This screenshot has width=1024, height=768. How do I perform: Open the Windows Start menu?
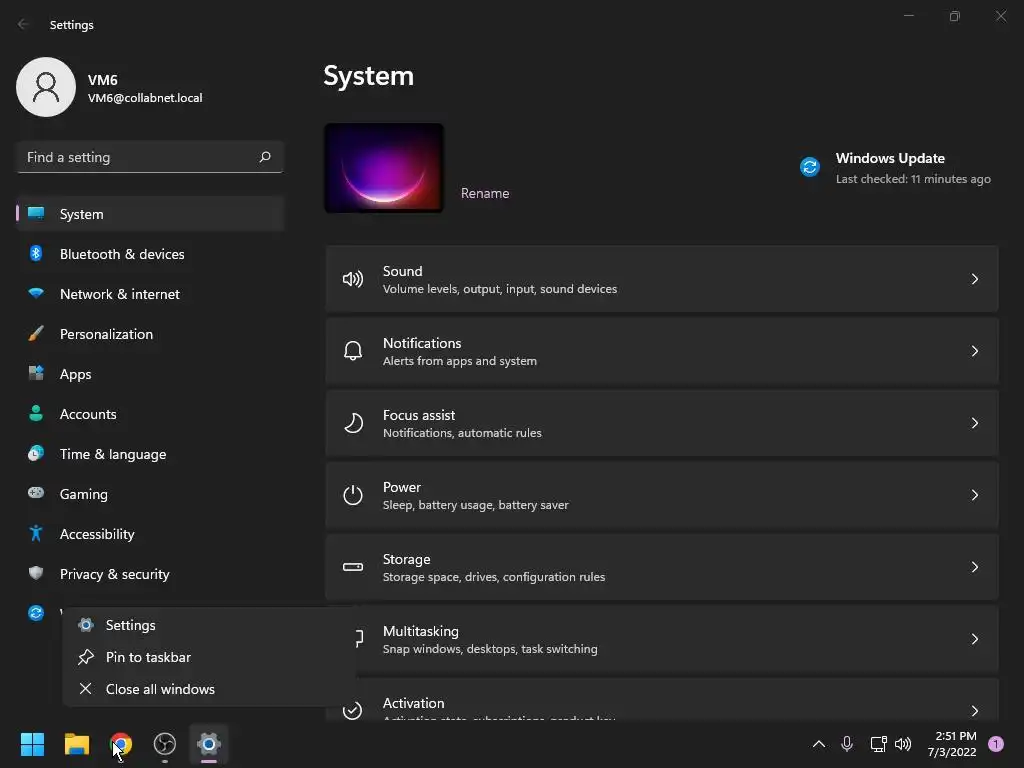click(x=32, y=744)
